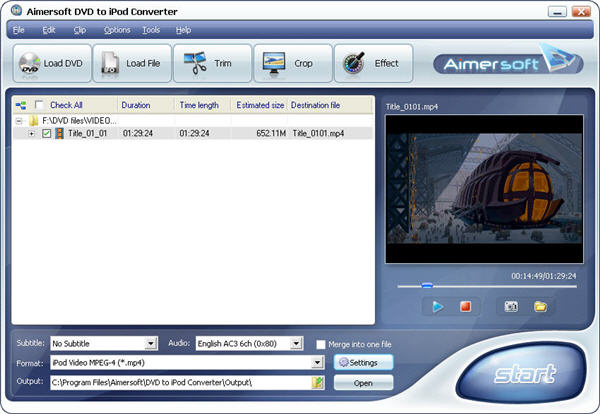Screen dimensions: 600x414
Task: Uncheck the Title_01_01 checkbox
Action: [x=46, y=134]
